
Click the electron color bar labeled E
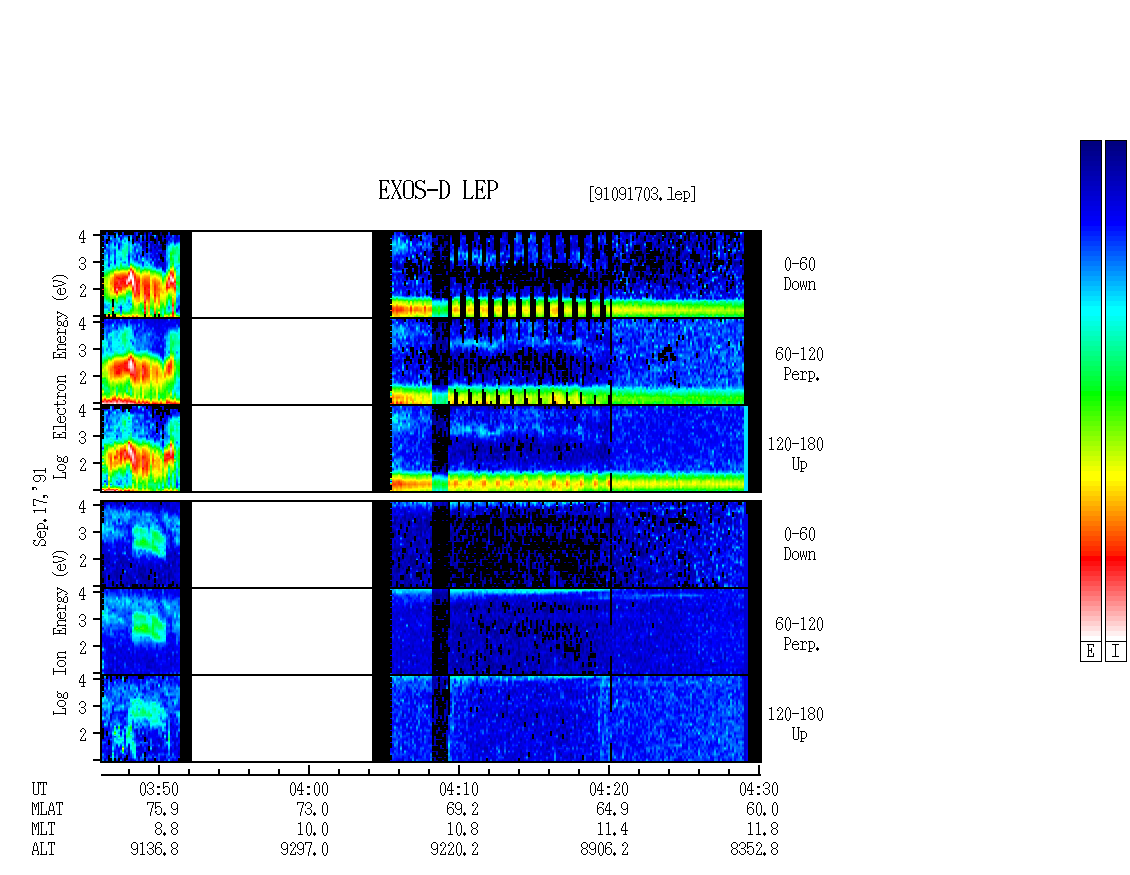pos(1090,390)
